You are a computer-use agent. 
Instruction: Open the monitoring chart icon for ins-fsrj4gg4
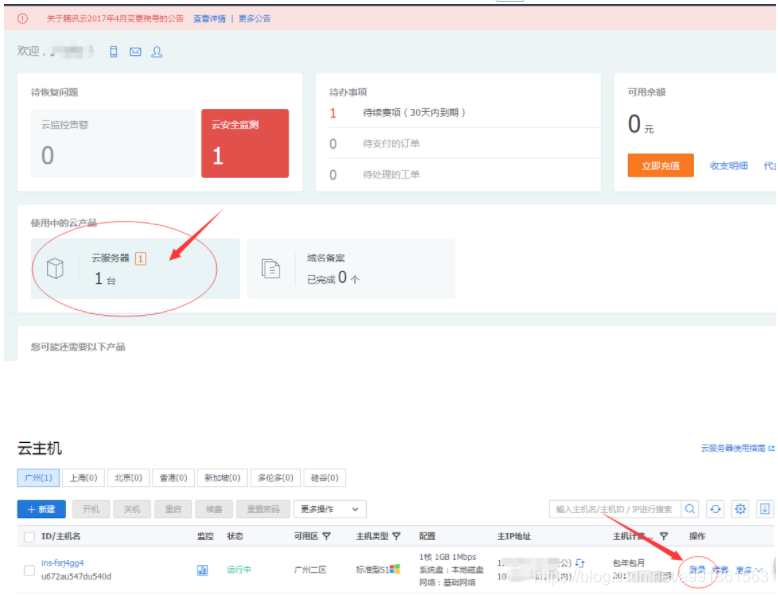click(202, 570)
